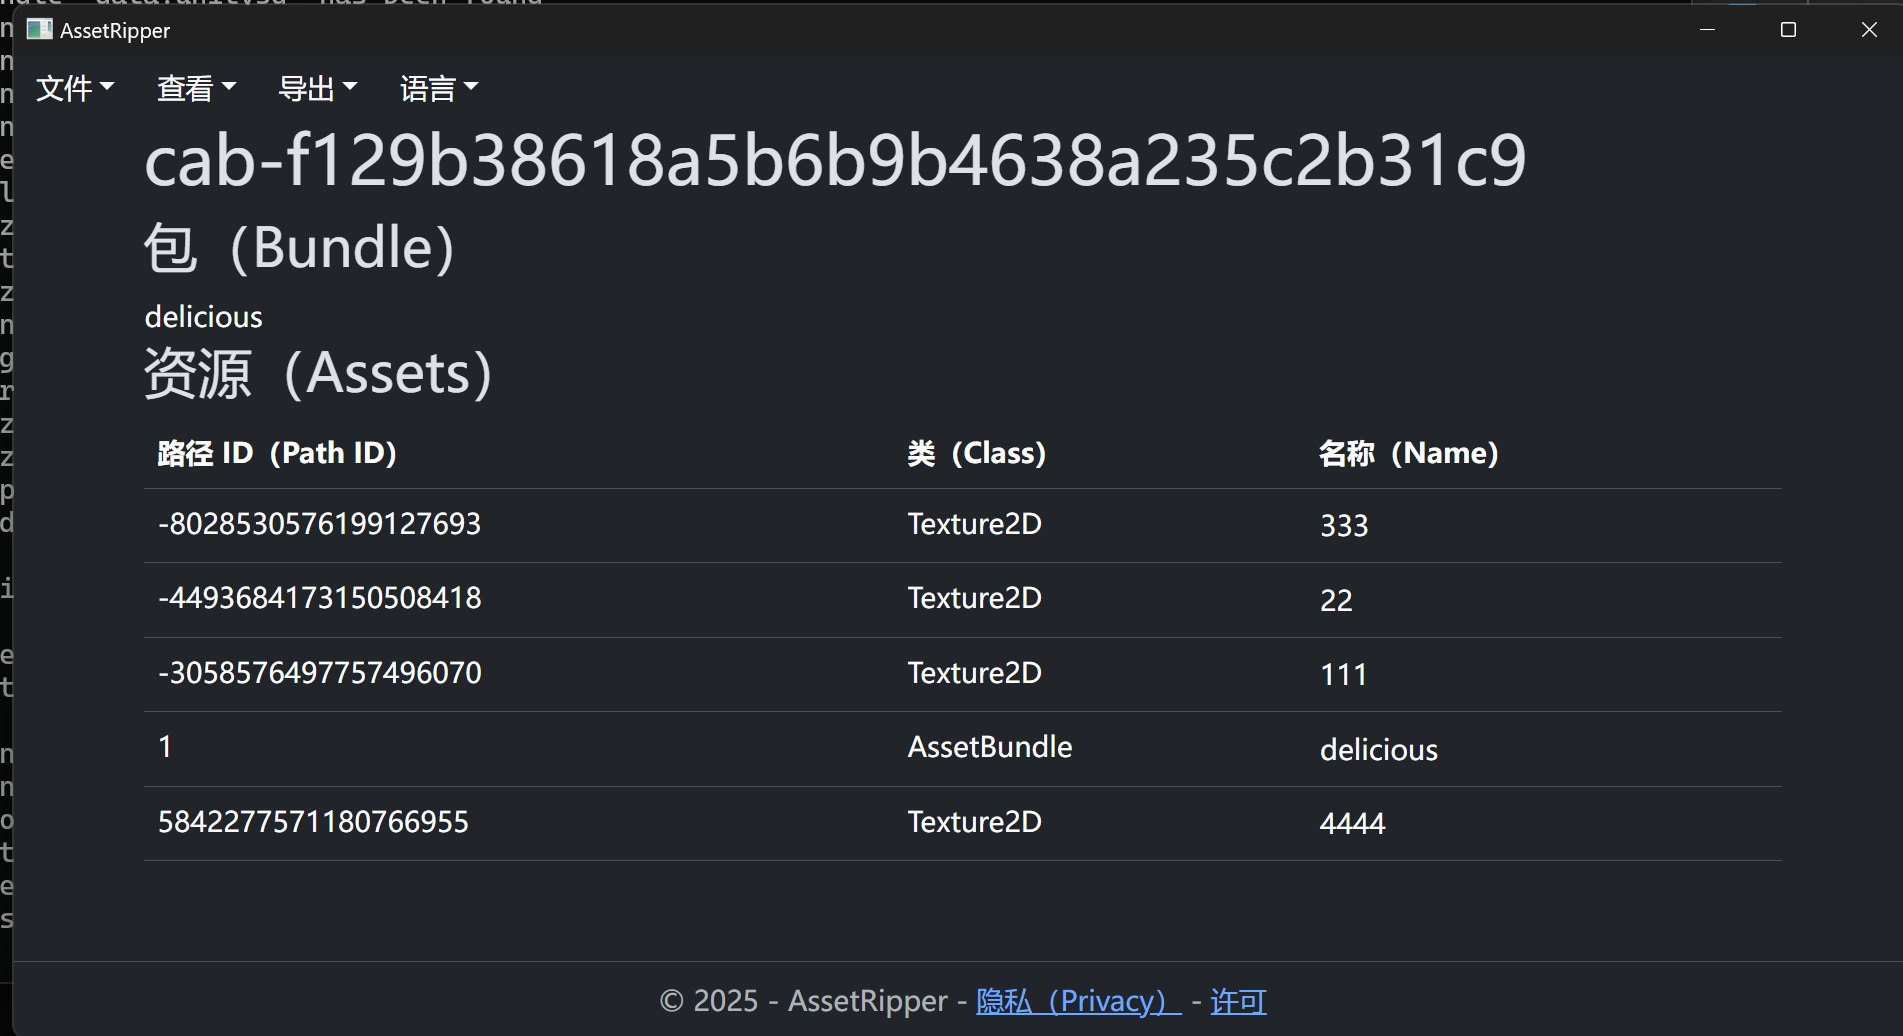Viewport: 1903px width, 1036px height.
Task: Open the 隐私 (Privacy) footer link
Action: coord(1078,1001)
